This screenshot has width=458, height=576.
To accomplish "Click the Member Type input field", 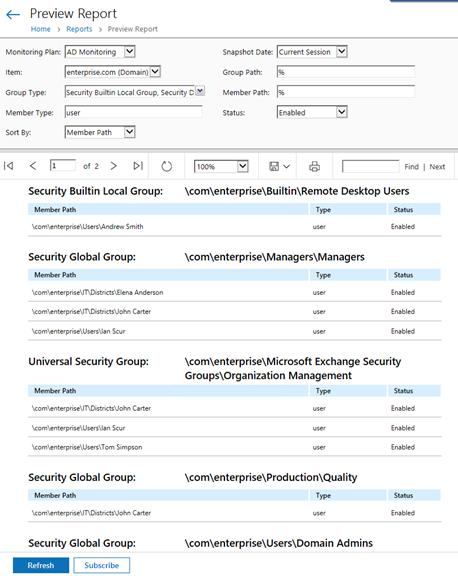I will coord(134,112).
